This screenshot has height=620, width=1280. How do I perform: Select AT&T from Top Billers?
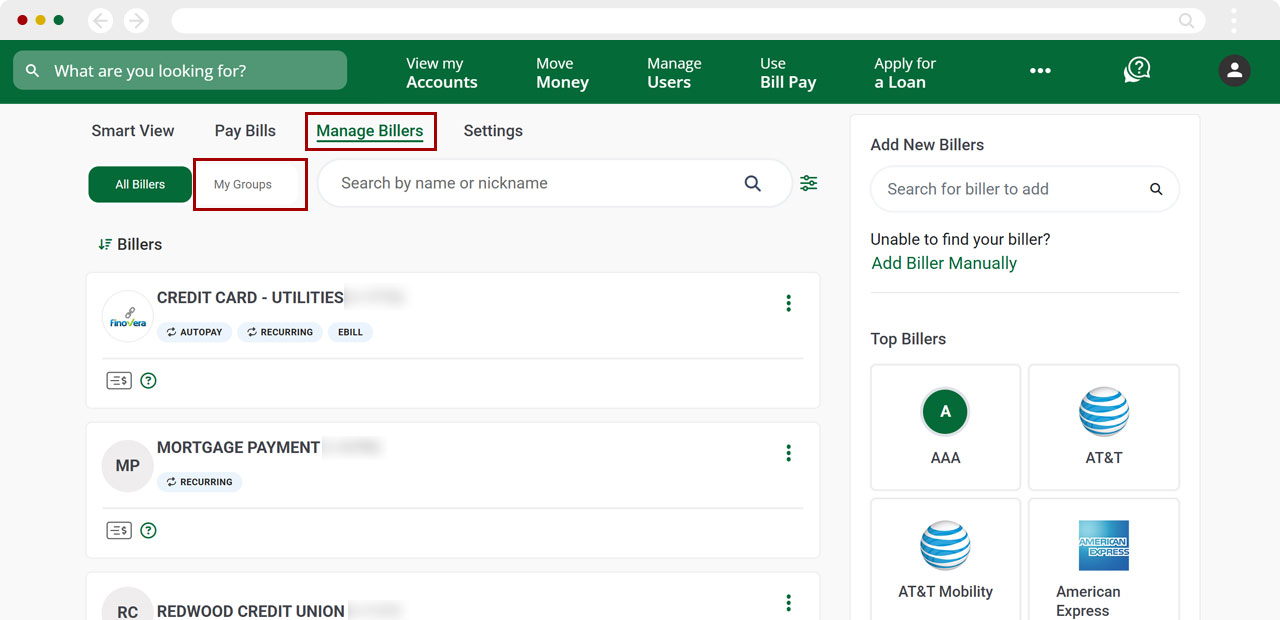1103,427
